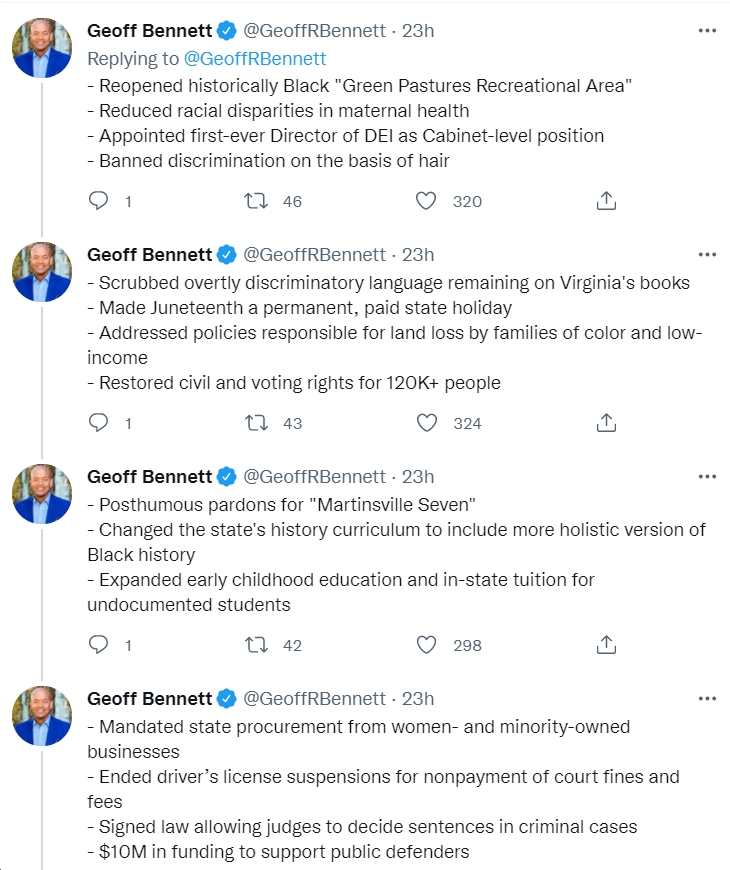Open the 'Replying to @GeoffRBennett' link
Viewport: 730px width, 870px height.
pyautogui.click(x=255, y=58)
